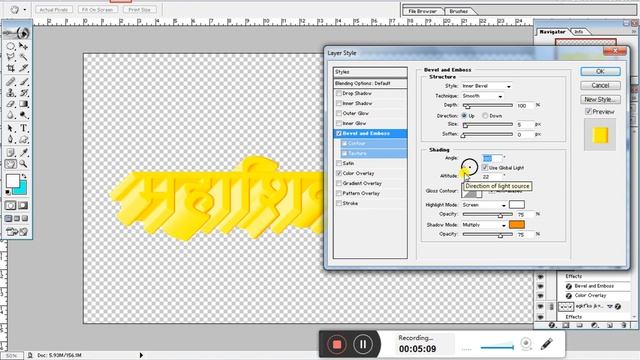Select the Slice tool

tap(23, 68)
